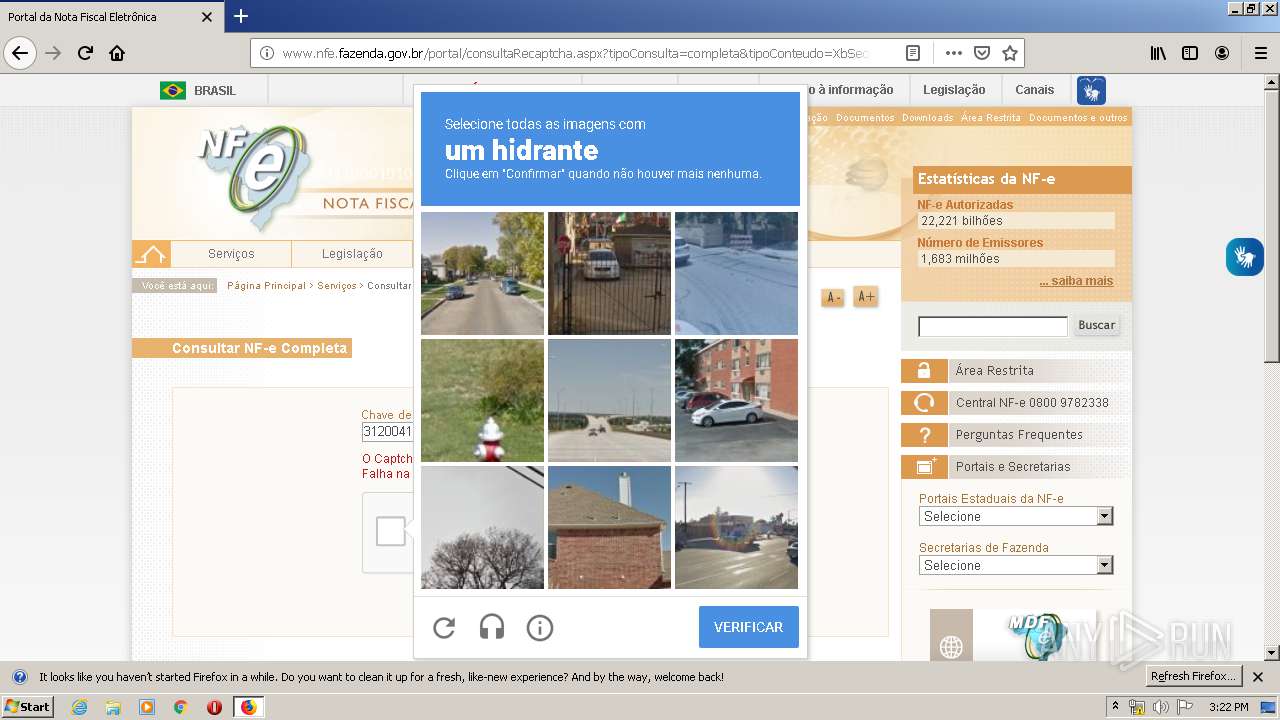Open the Legislação menu tab

coord(352,254)
